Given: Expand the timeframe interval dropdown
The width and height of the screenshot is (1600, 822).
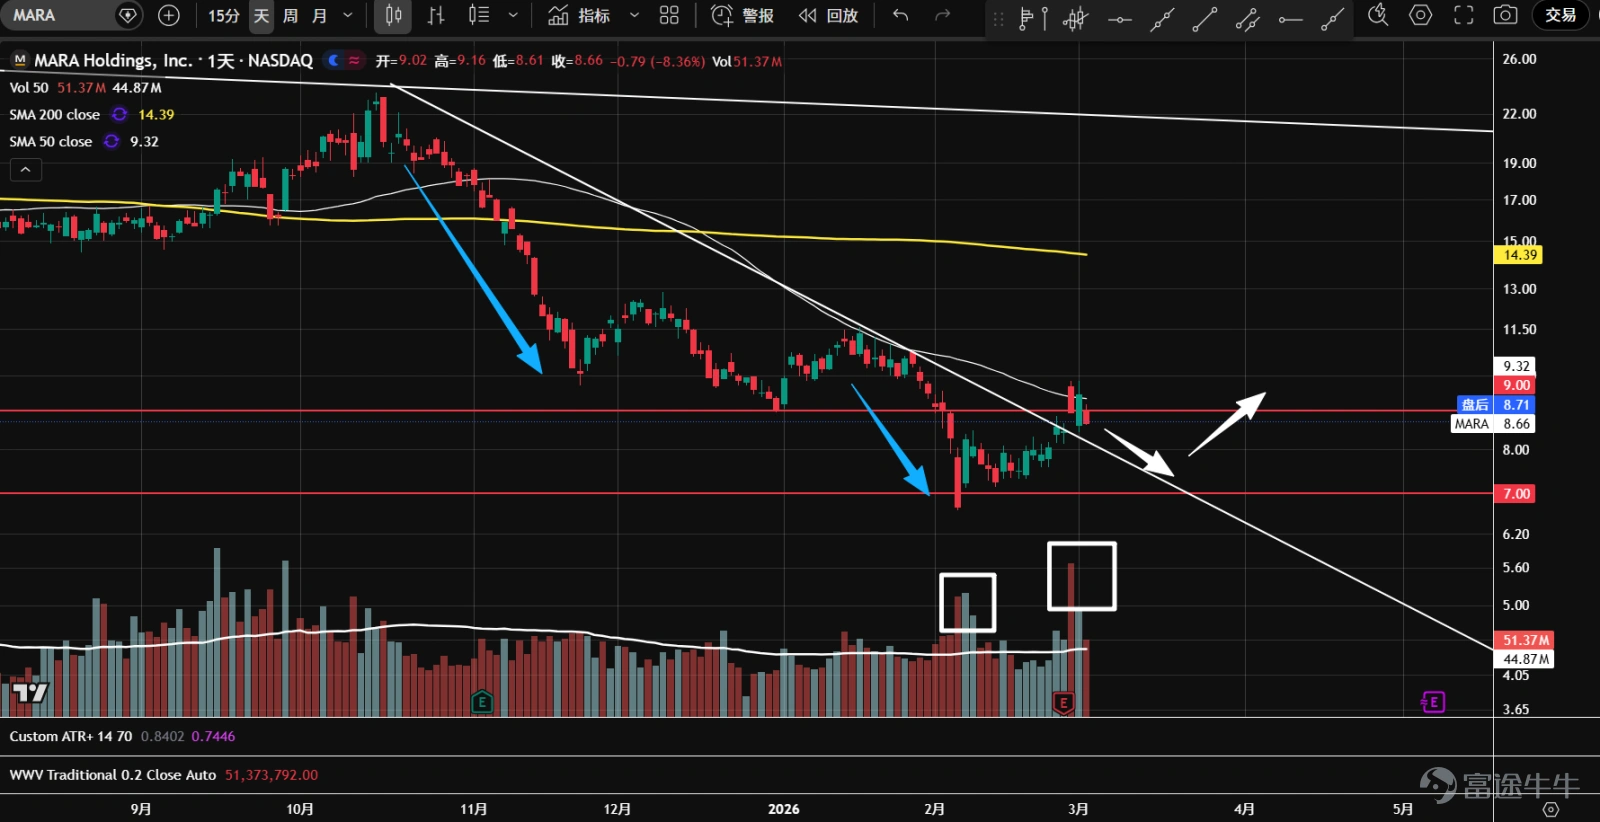Looking at the screenshot, I should coord(347,15).
